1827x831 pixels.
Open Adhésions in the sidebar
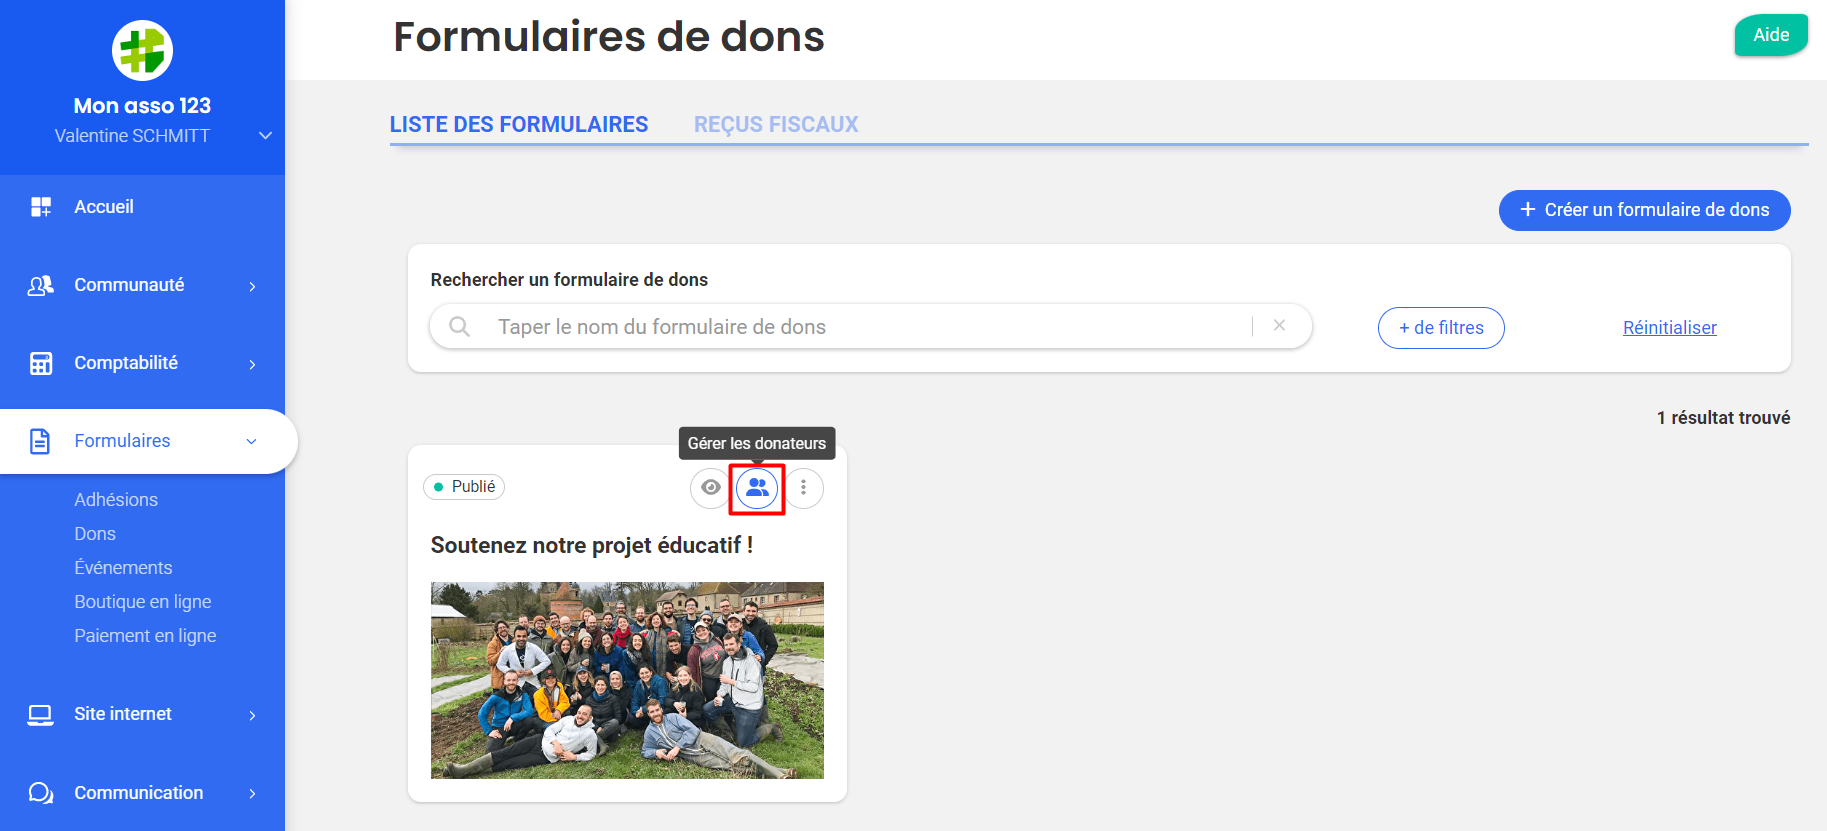(116, 499)
